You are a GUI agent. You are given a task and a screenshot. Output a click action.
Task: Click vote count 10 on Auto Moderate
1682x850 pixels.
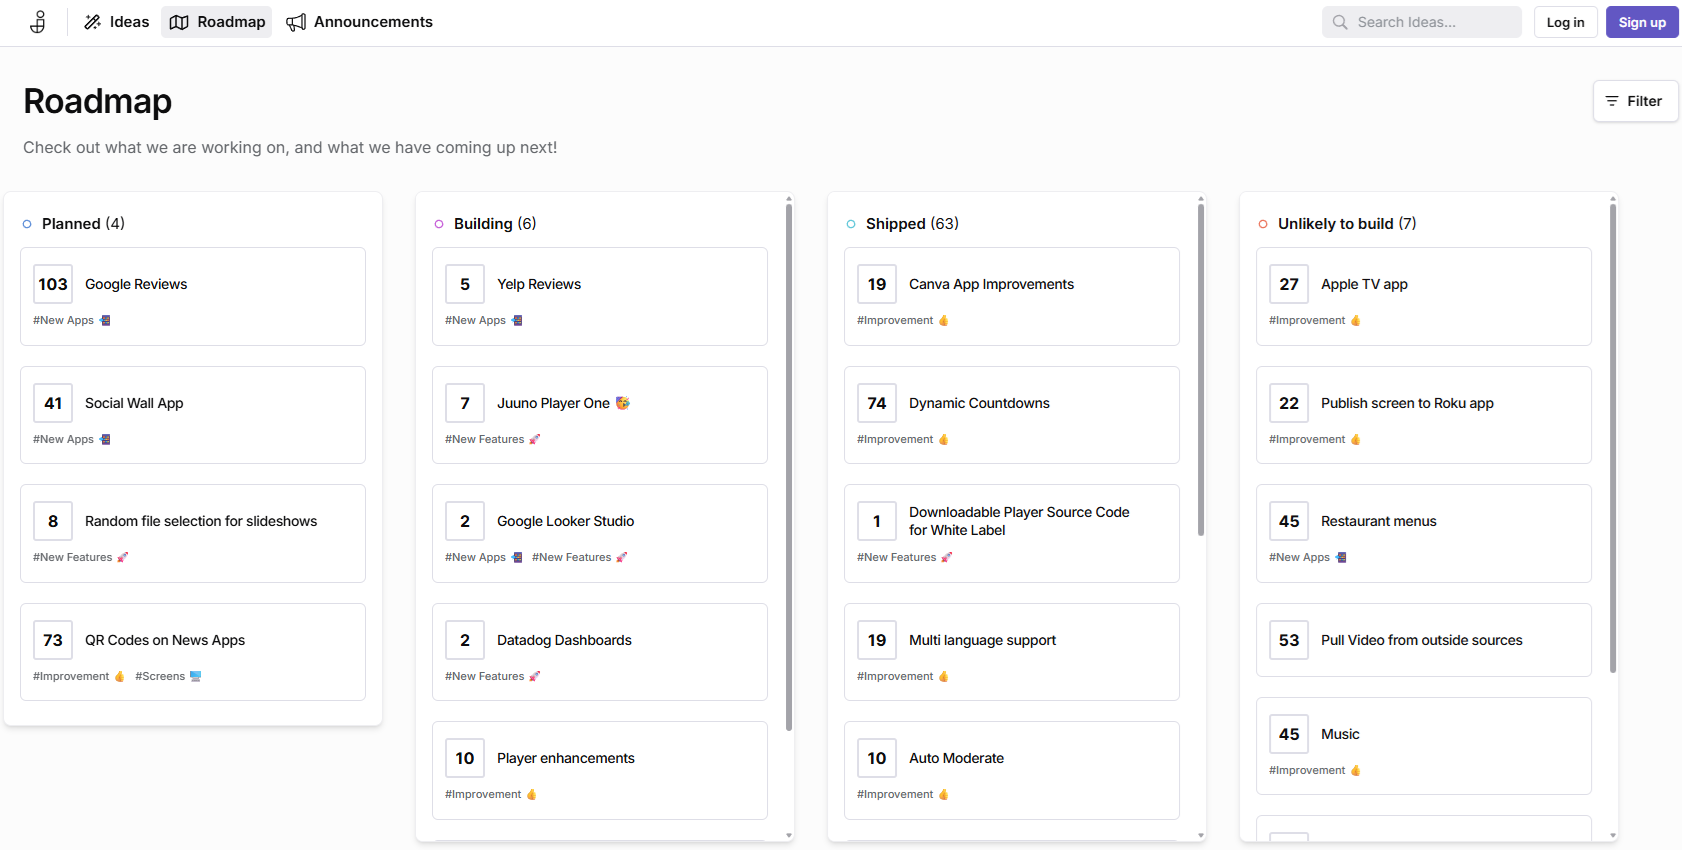(x=877, y=758)
